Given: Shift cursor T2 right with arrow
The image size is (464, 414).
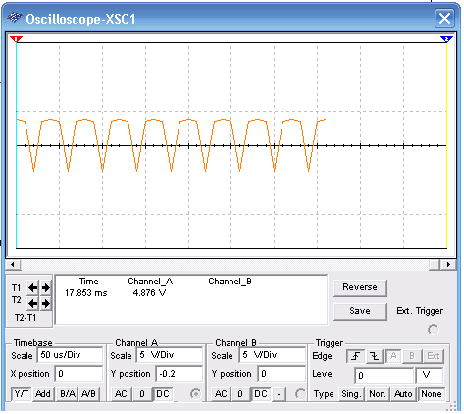Looking at the screenshot, I should [46, 304].
